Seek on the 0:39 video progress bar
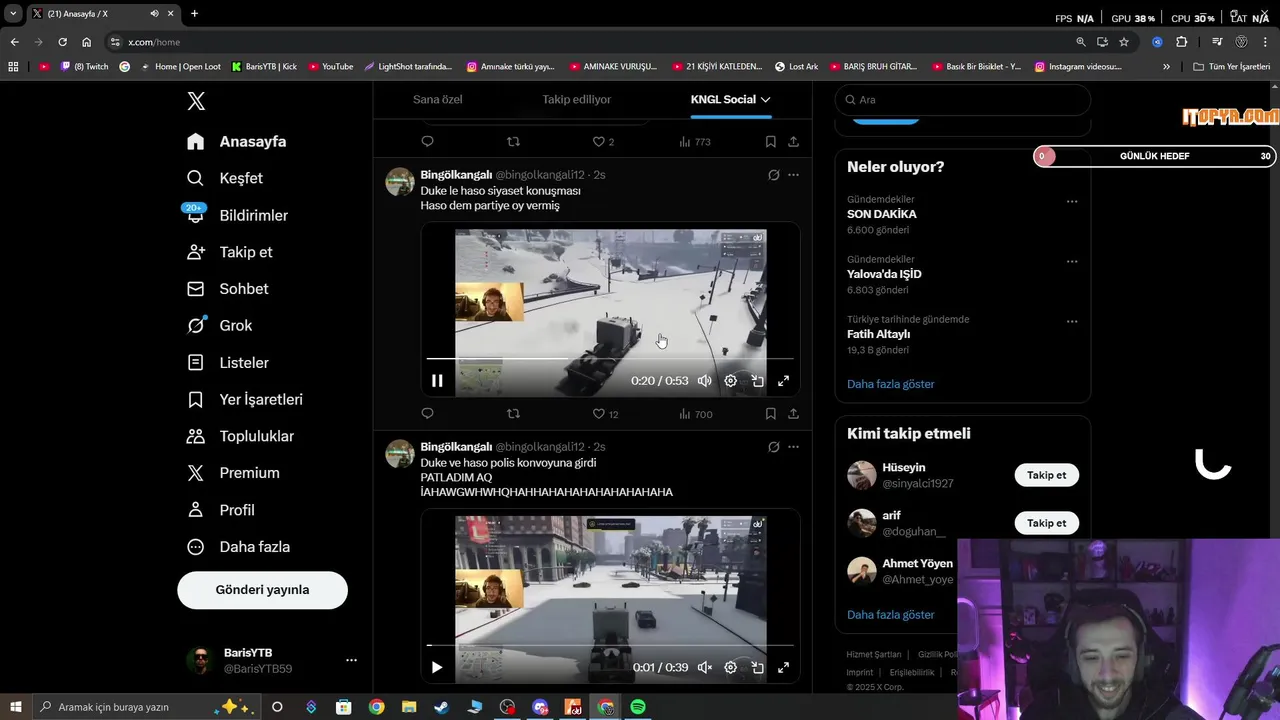 610,645
